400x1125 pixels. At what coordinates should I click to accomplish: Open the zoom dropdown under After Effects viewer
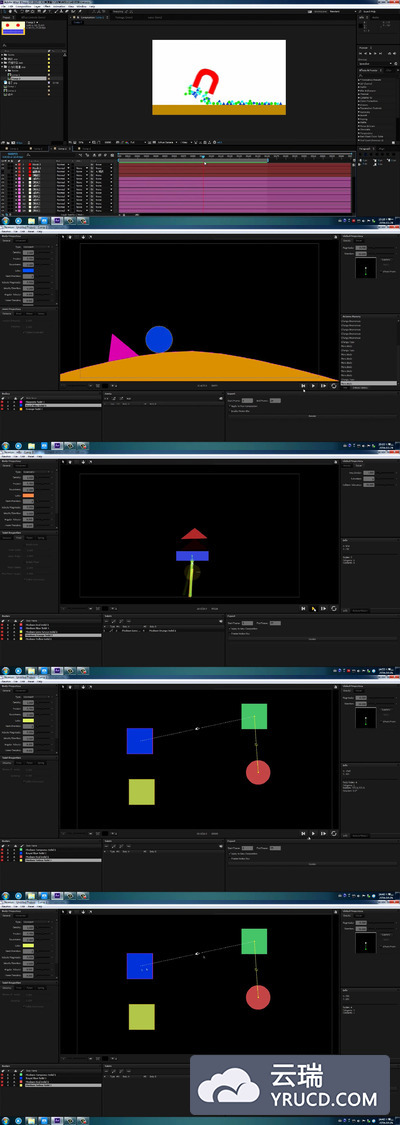coord(82,143)
